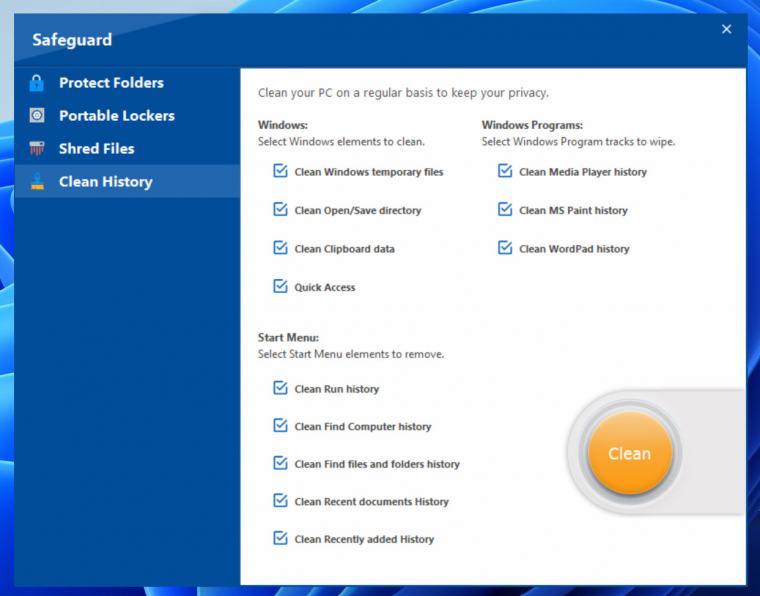The image size is (760, 596).
Task: Toggle Clean Find Computer history checkbox
Action: pyautogui.click(x=280, y=425)
